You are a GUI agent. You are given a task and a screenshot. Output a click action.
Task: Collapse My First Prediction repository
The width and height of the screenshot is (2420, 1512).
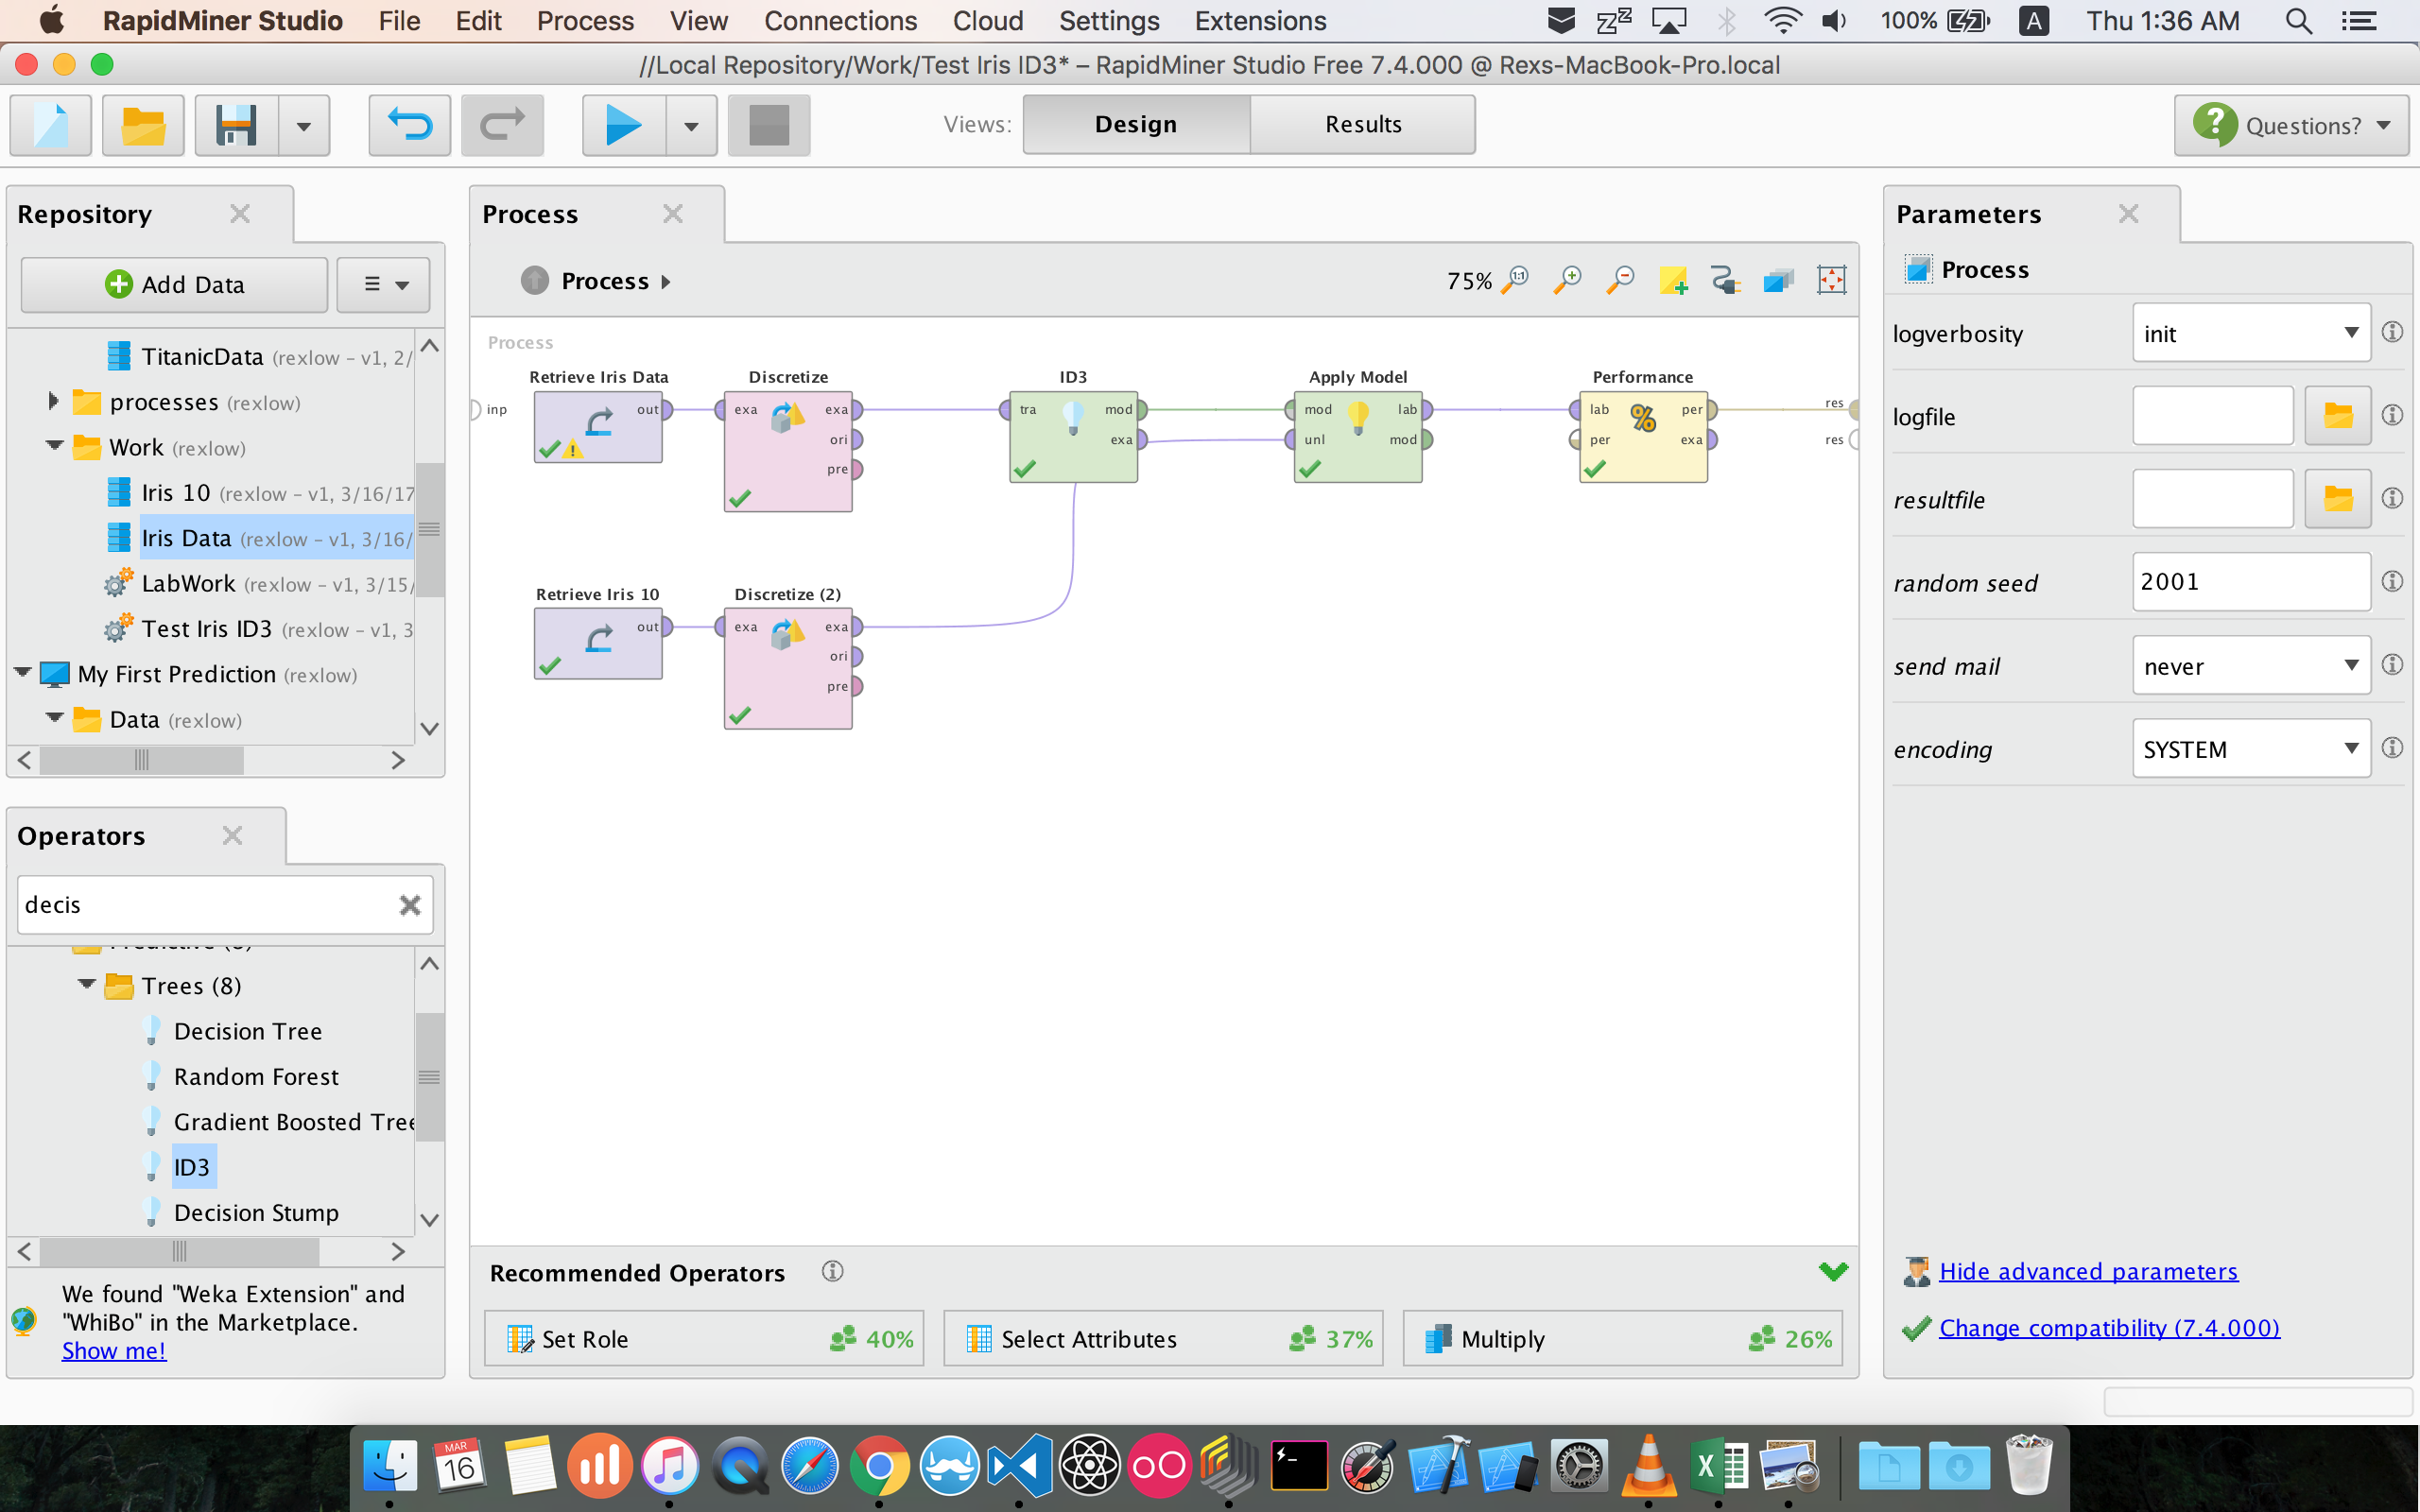(x=22, y=673)
